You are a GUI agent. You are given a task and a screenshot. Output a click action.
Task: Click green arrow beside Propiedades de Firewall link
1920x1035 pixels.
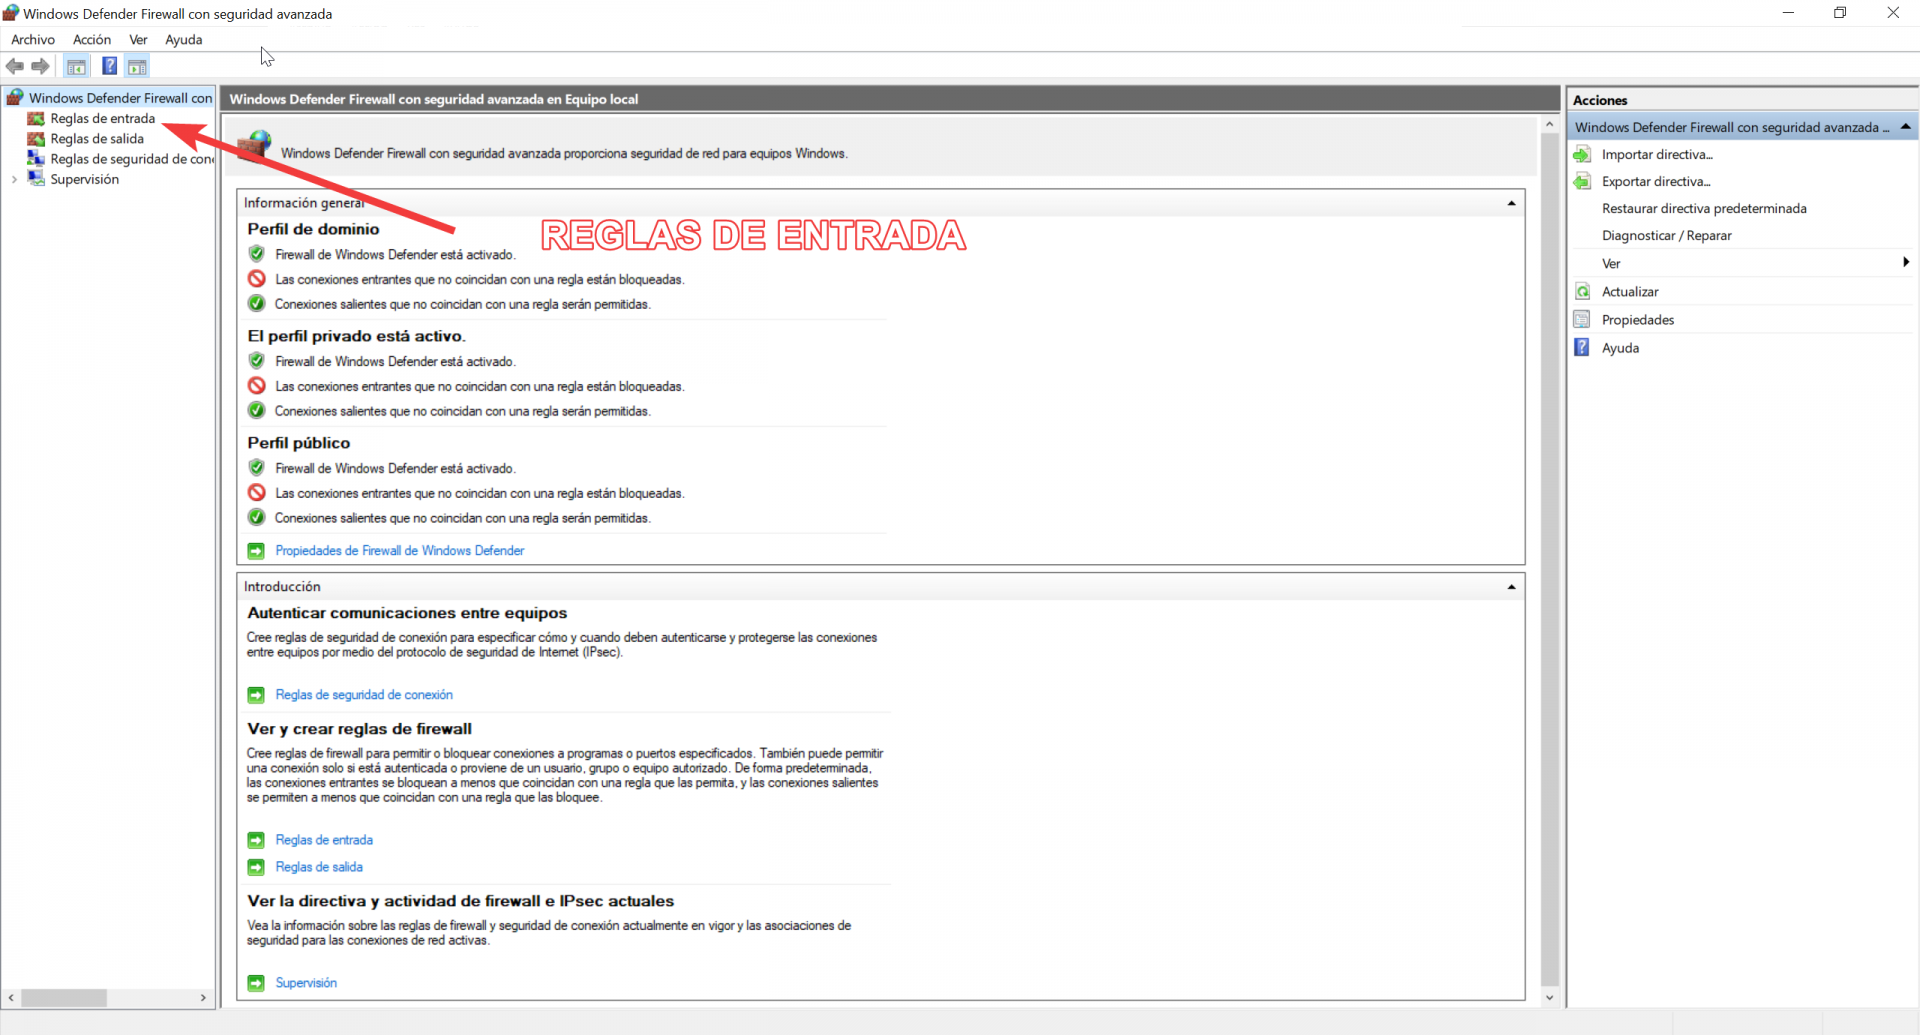(256, 551)
